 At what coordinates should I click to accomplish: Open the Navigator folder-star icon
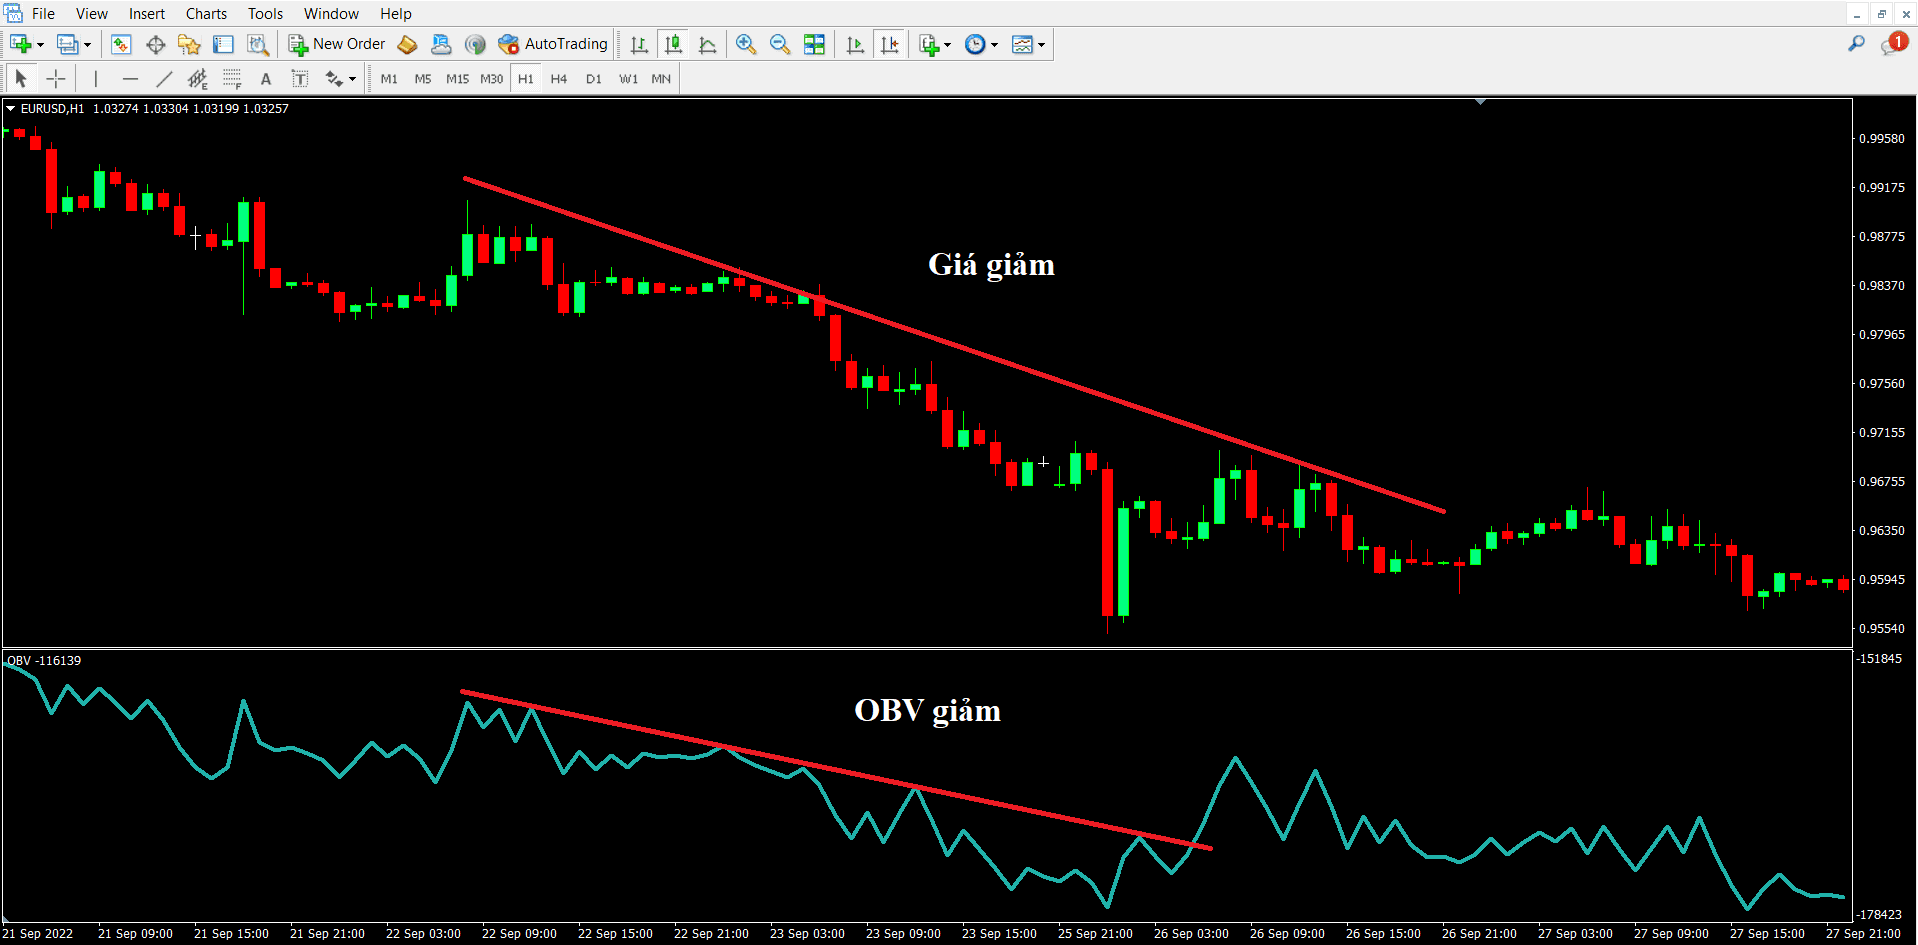tap(189, 44)
